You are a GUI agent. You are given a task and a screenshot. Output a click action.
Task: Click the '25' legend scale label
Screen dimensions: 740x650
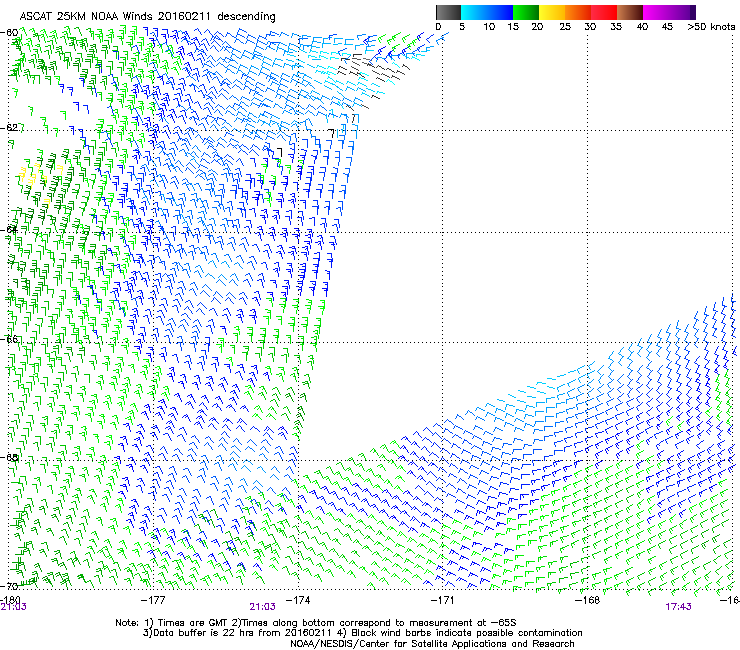(x=565, y=27)
